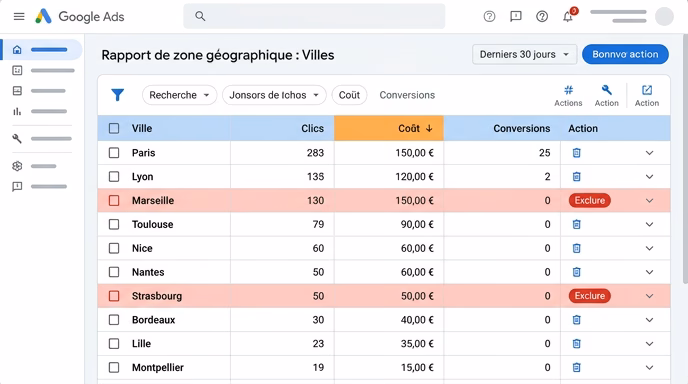The width and height of the screenshot is (688, 384).
Task: Open the wrench tools sidebar icon
Action: tap(17, 139)
